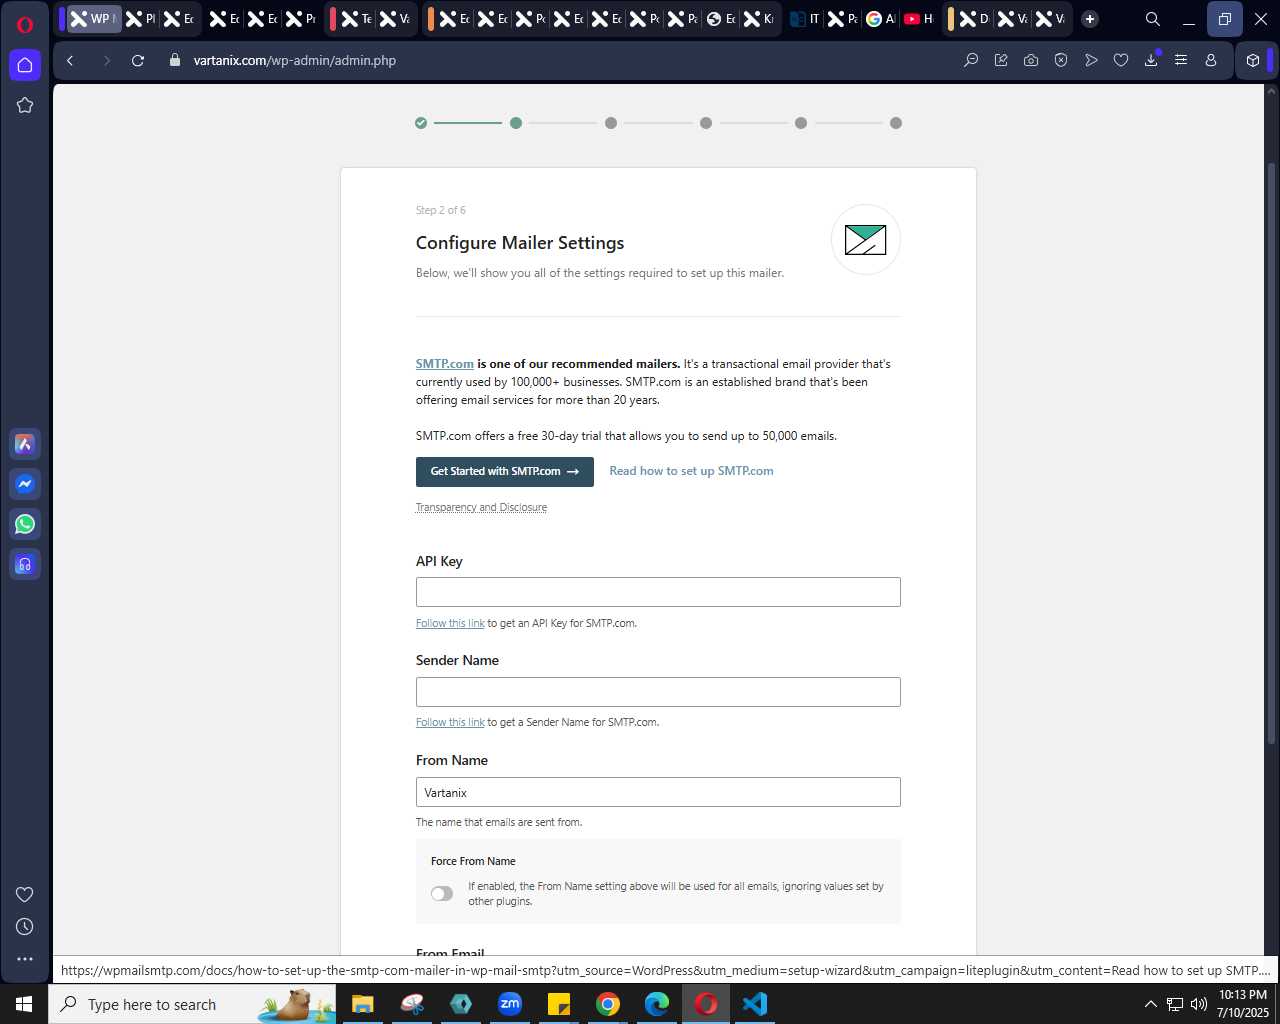Switch to the Te tab
The width and height of the screenshot is (1280, 1024).
tap(357, 19)
